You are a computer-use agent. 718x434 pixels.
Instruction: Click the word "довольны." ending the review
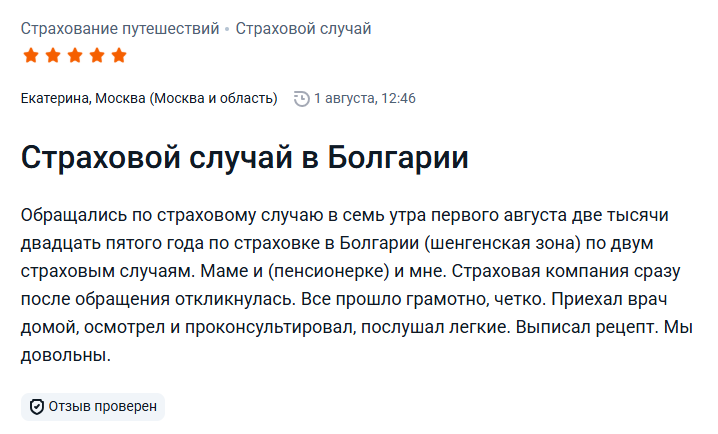(x=65, y=355)
